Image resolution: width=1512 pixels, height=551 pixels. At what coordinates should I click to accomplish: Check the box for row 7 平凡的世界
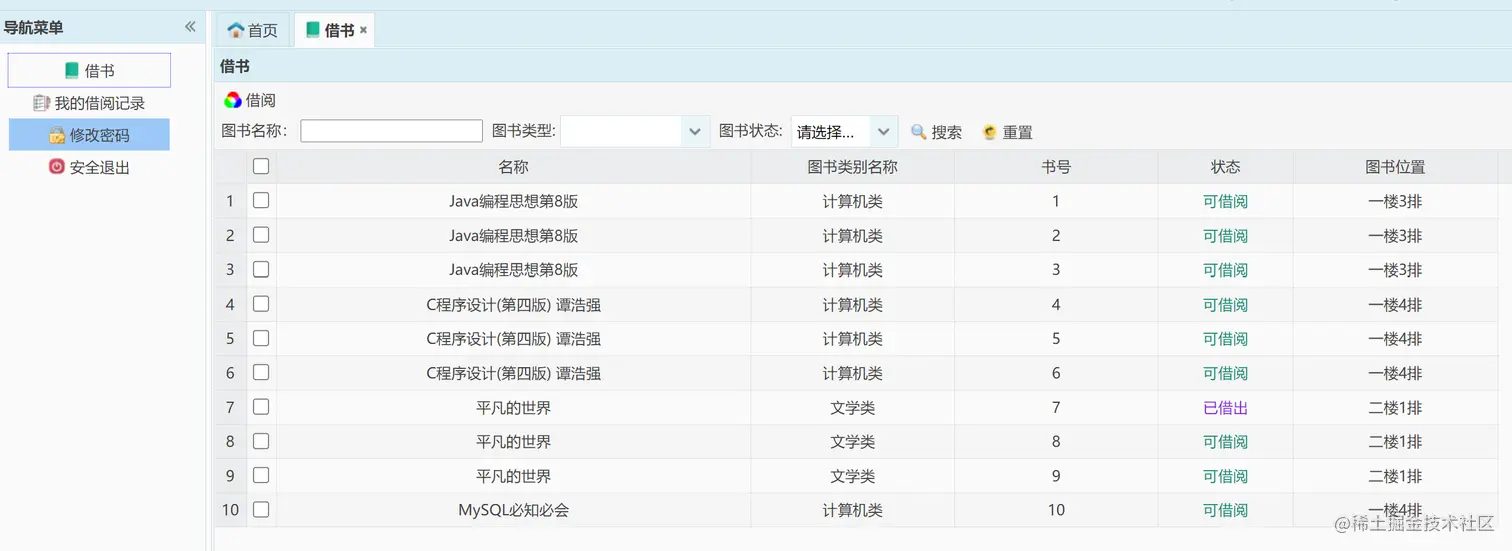click(x=261, y=407)
